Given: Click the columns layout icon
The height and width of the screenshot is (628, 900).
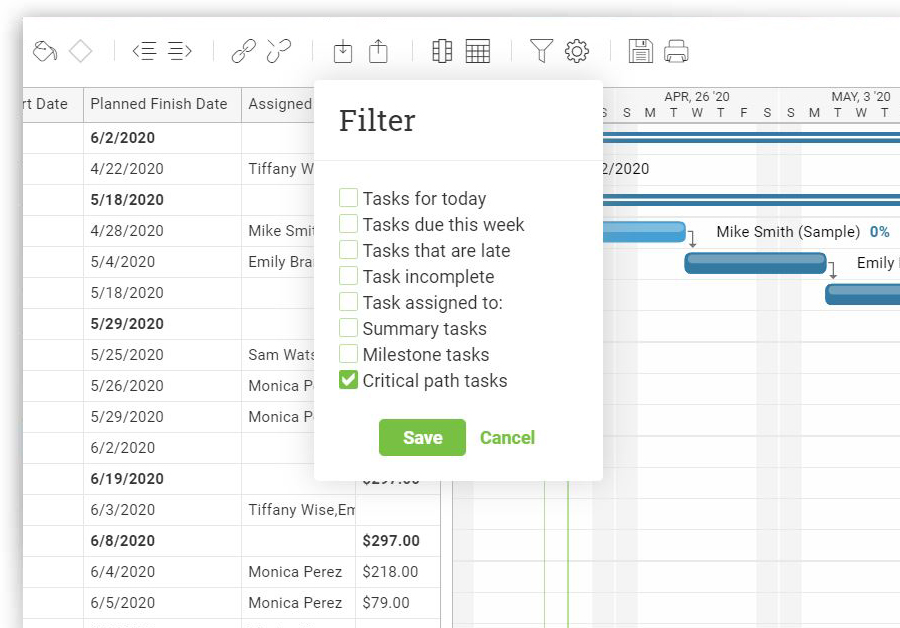Looking at the screenshot, I should (x=442, y=51).
